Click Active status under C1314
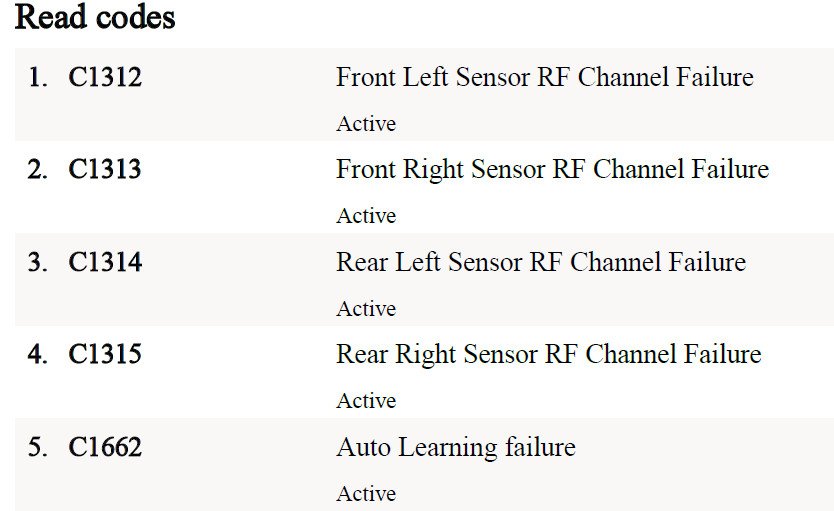The height and width of the screenshot is (511, 834). pyautogui.click(x=366, y=309)
